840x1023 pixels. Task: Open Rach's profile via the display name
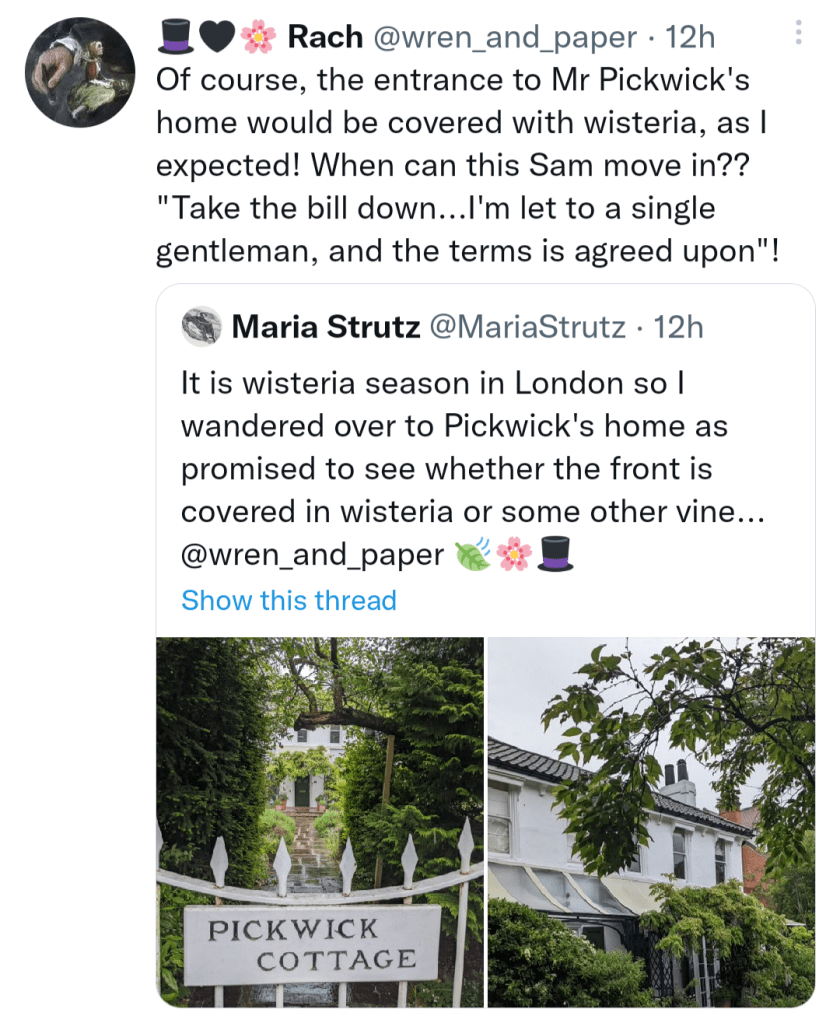click(x=324, y=37)
